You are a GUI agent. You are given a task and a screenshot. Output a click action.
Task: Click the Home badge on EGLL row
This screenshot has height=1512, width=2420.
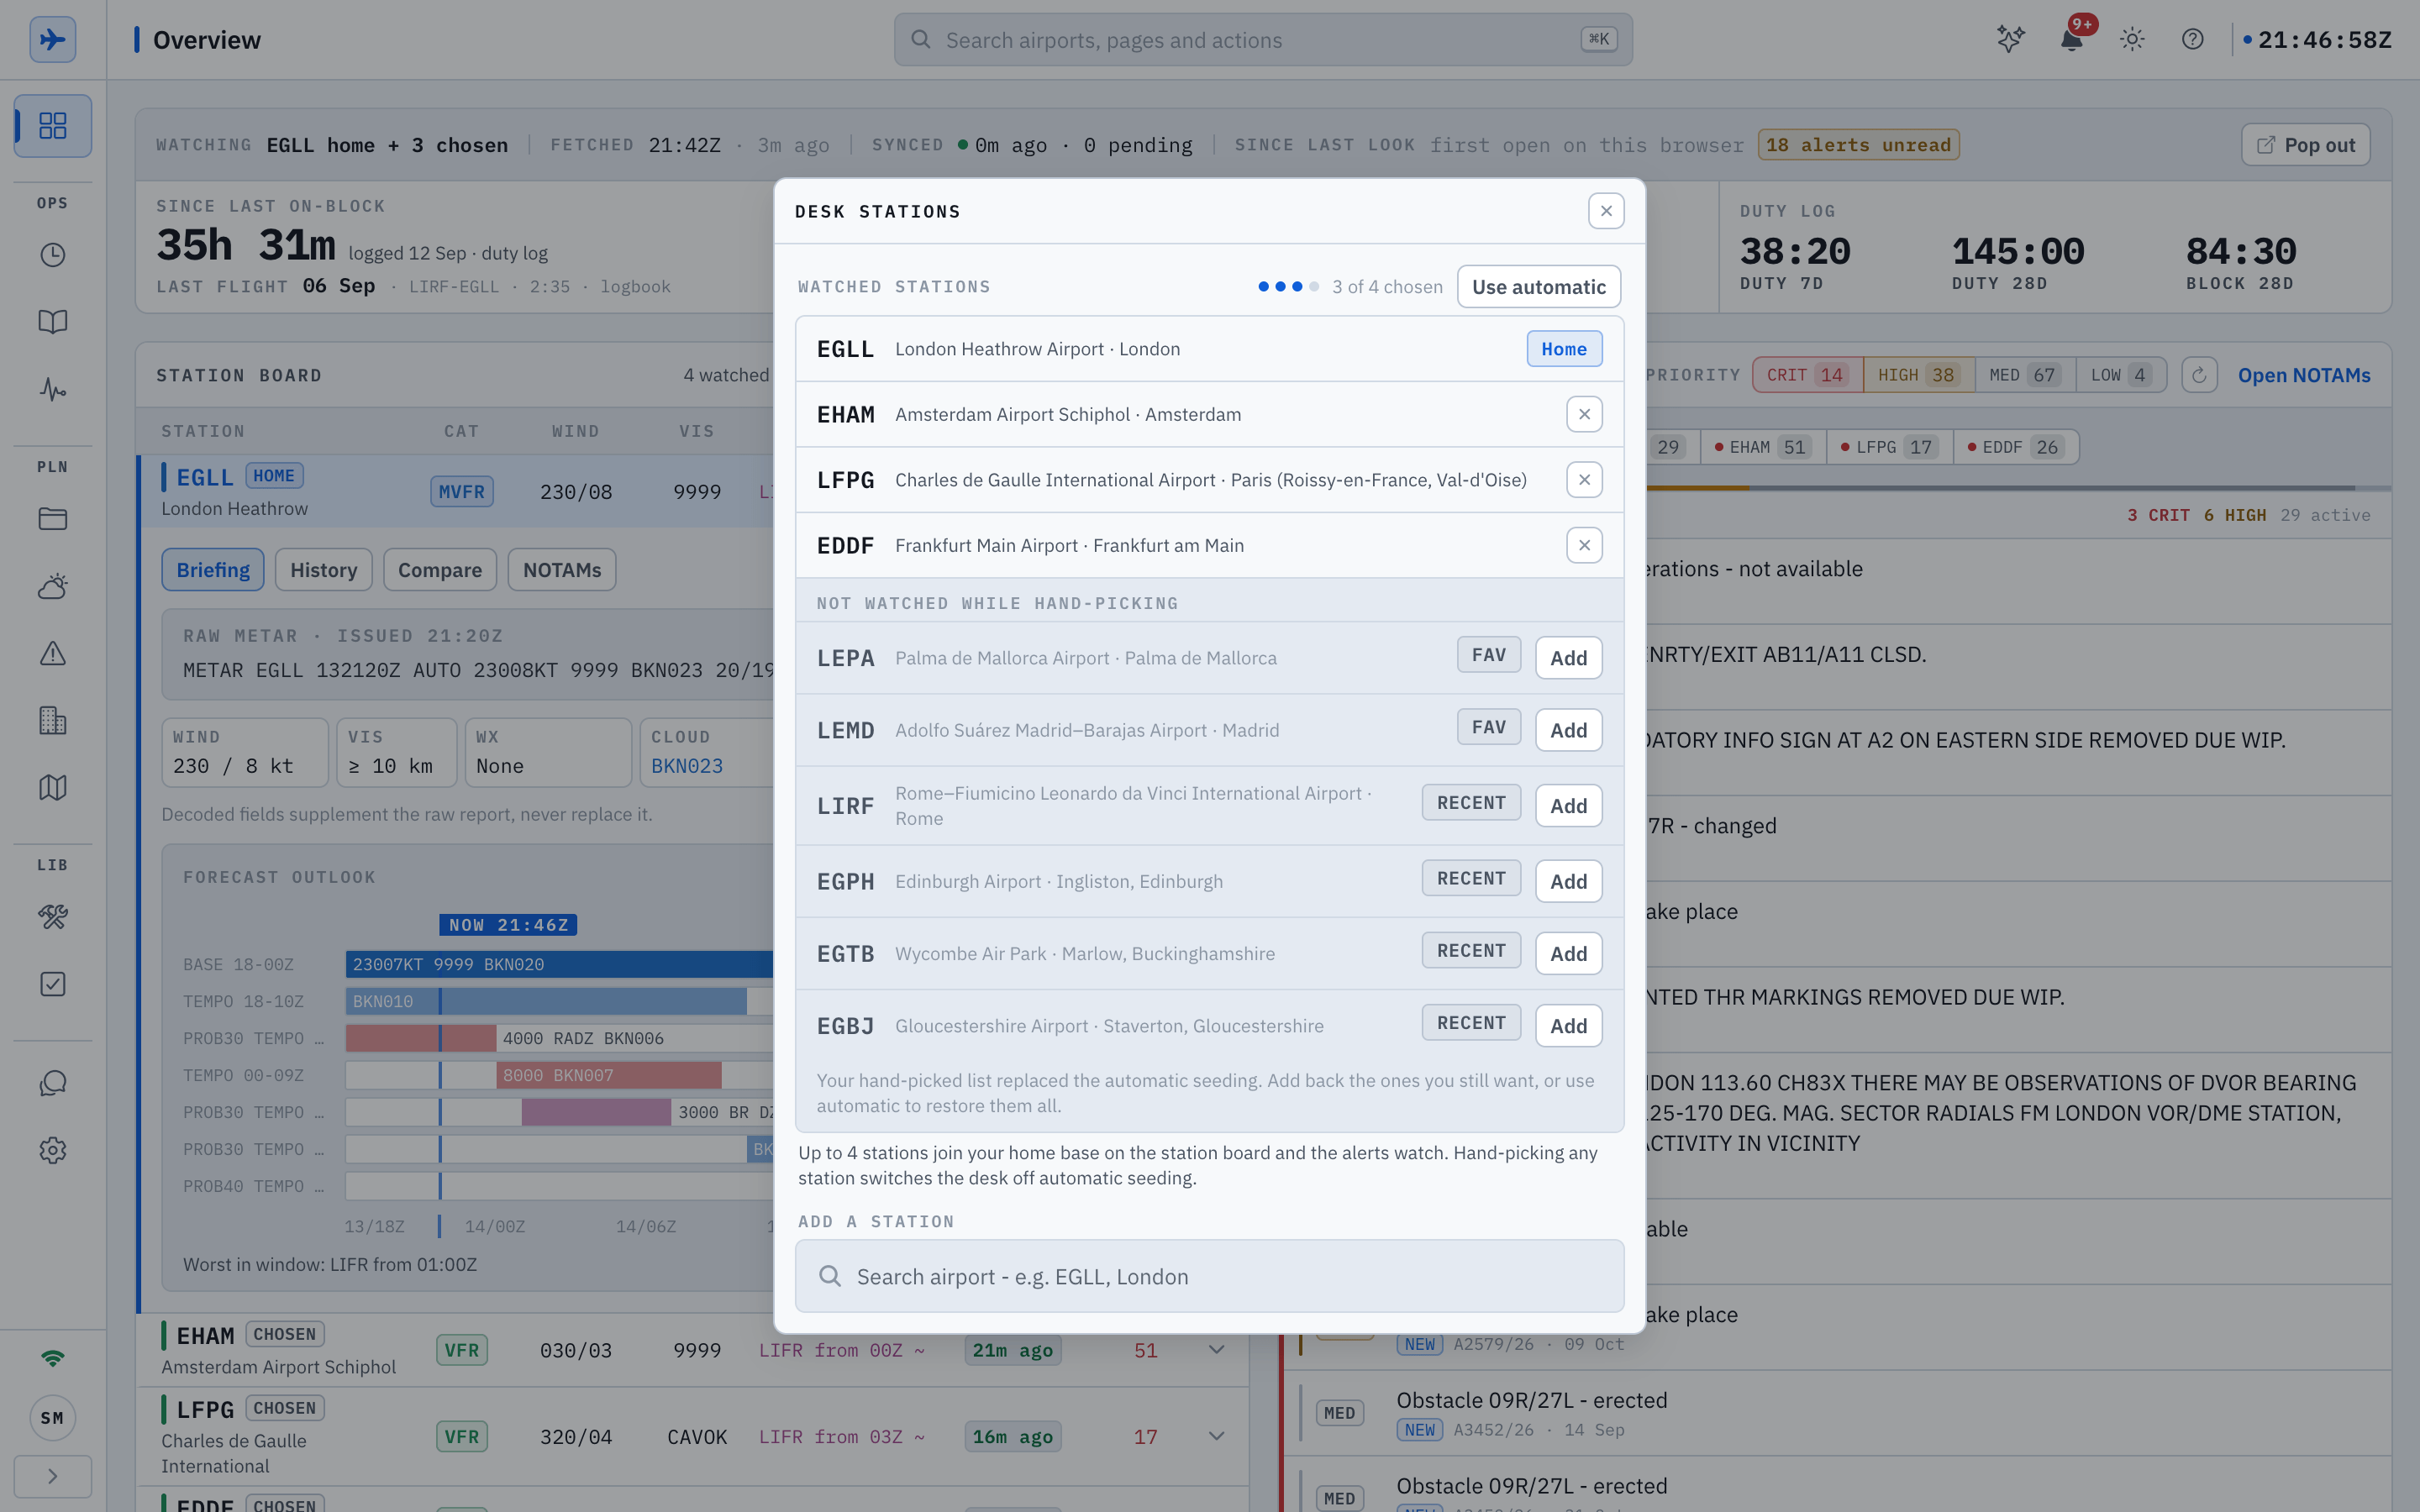[1564, 349]
